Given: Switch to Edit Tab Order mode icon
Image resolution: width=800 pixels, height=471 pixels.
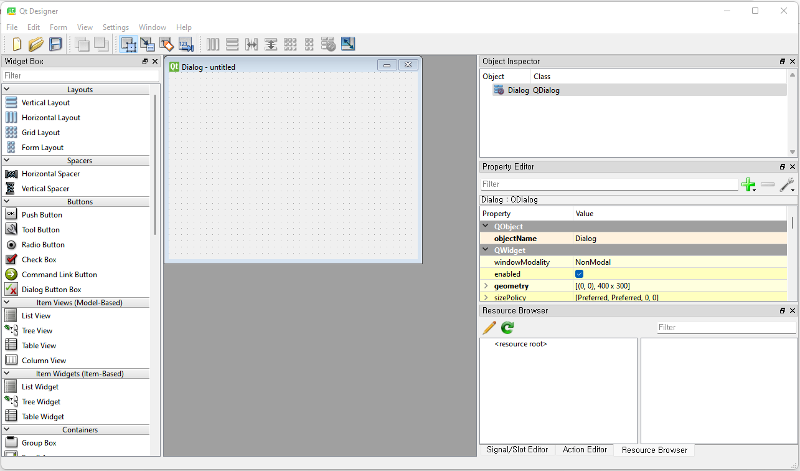Looking at the screenshot, I should point(186,44).
